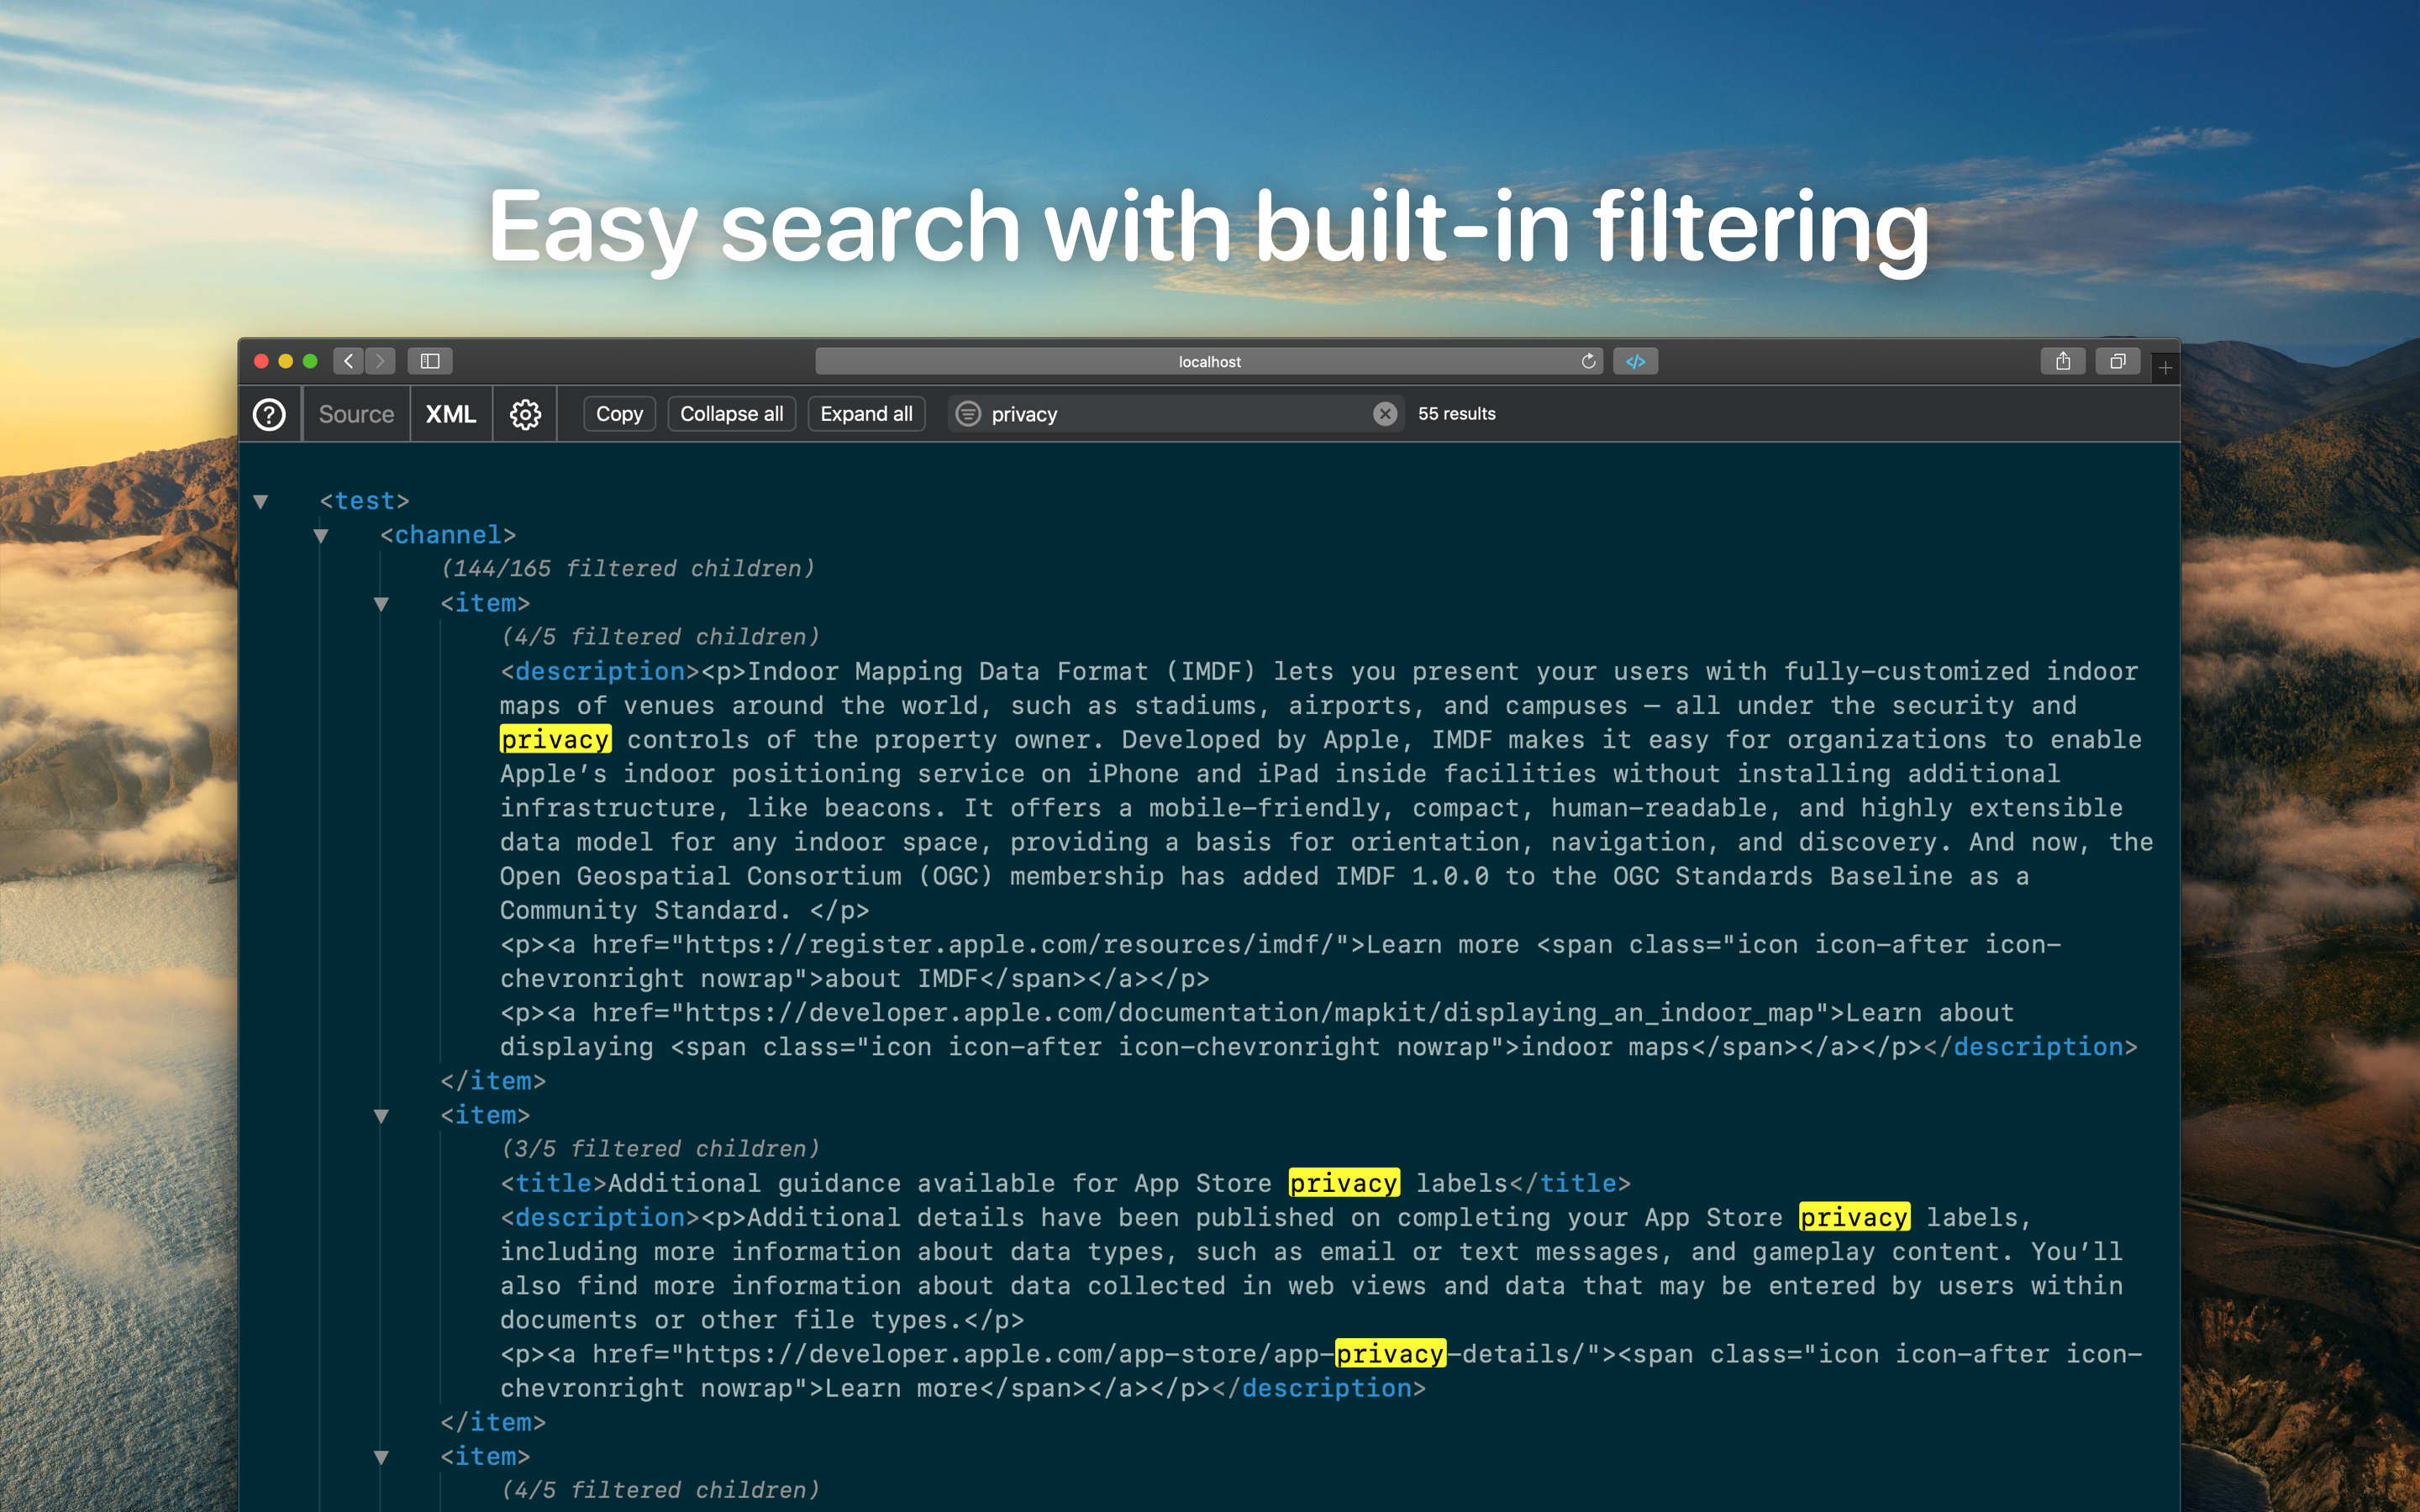Show the tab overview
Screen dimensions: 2420x1512
pyautogui.click(x=2117, y=361)
